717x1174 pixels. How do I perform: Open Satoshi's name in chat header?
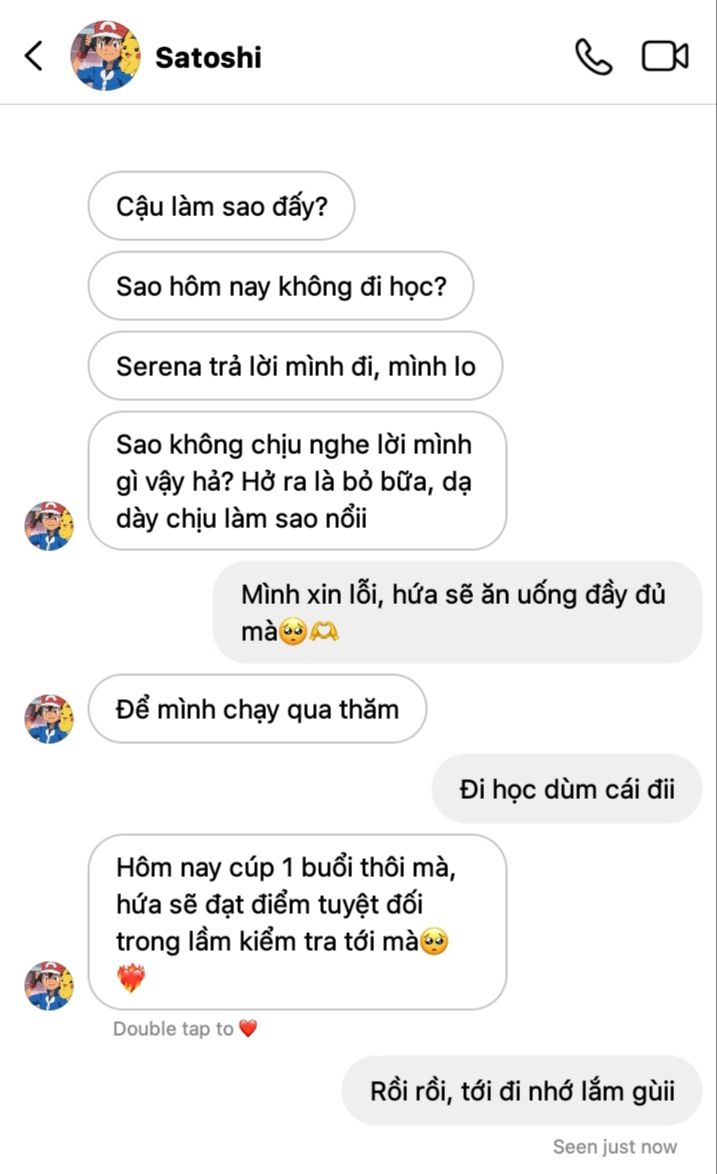pos(208,57)
